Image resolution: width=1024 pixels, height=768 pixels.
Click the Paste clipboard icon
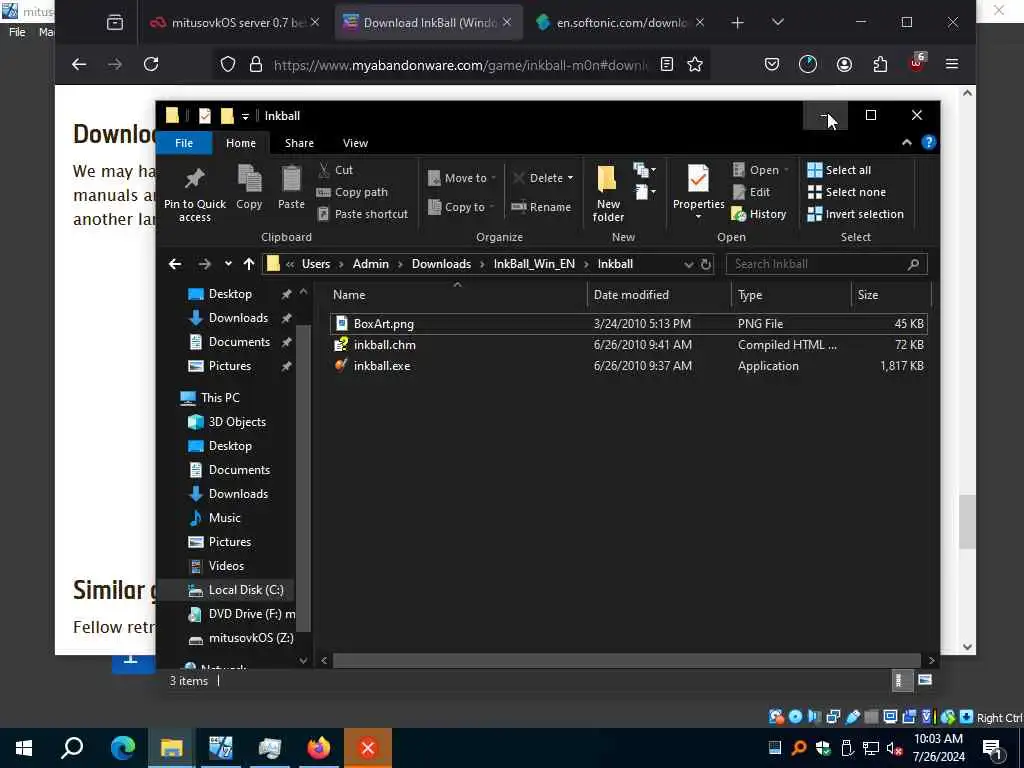(291, 187)
